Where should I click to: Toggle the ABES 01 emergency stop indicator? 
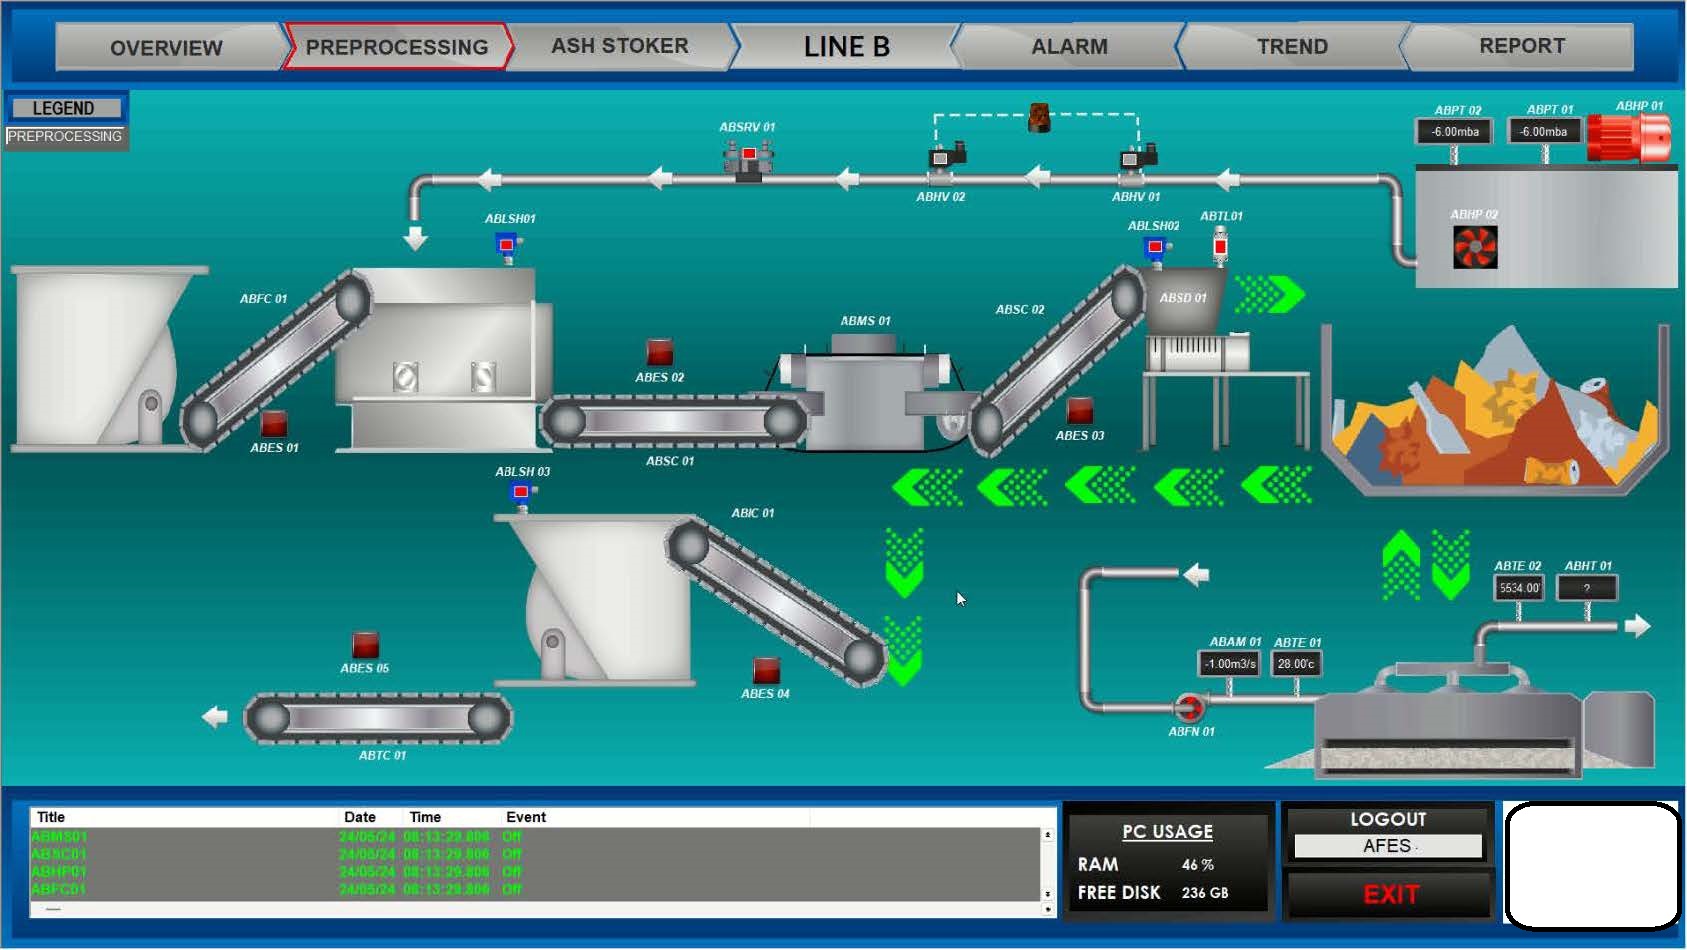pyautogui.click(x=274, y=423)
